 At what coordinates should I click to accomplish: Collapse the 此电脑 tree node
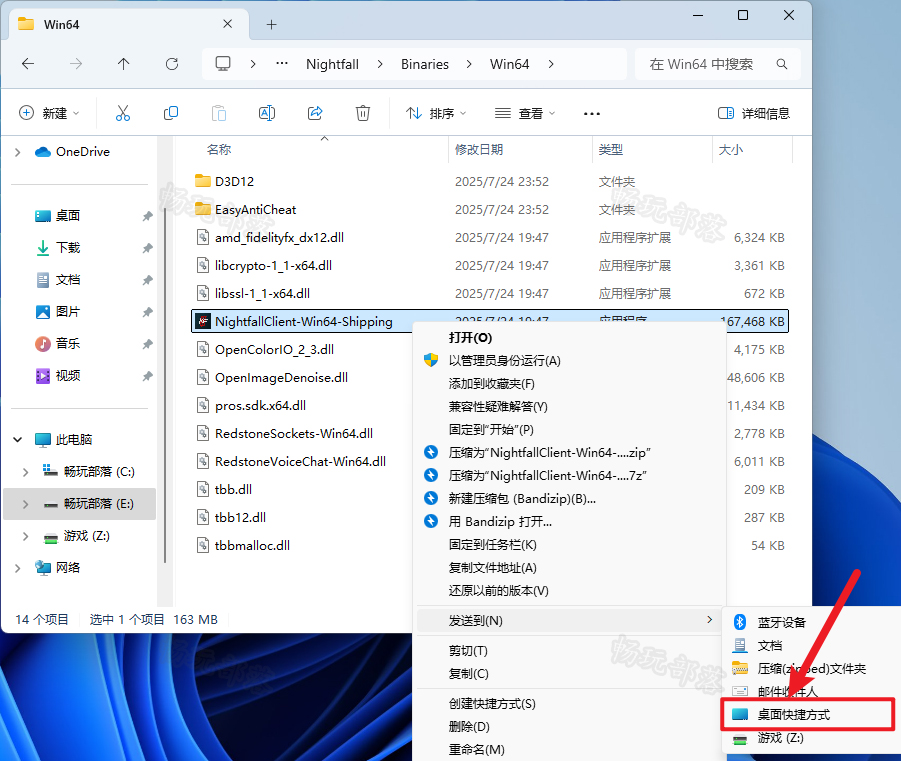[17, 440]
